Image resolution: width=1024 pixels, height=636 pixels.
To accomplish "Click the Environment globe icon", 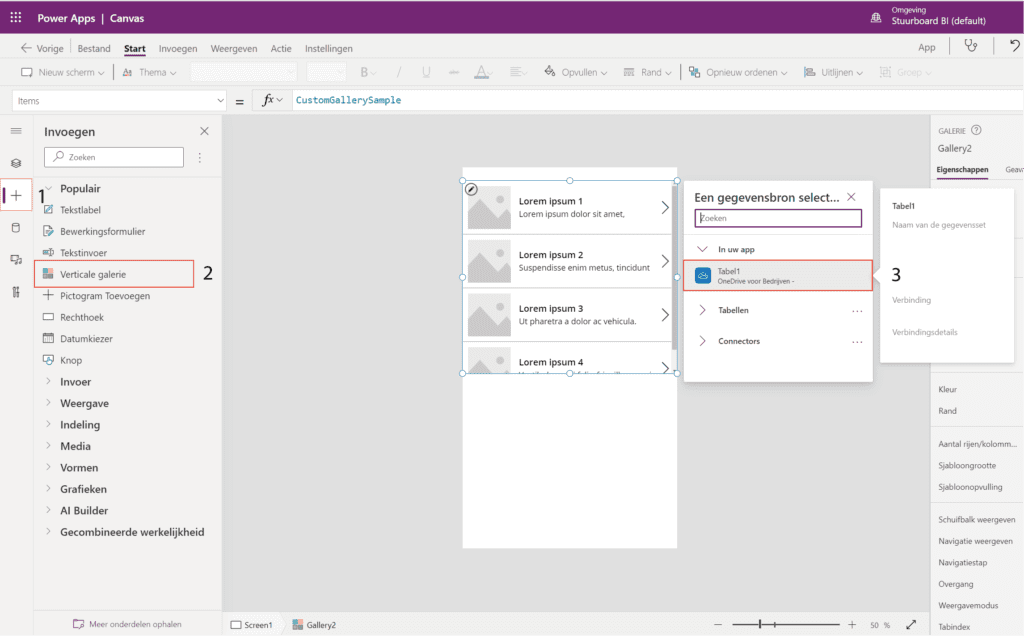I will pos(876,18).
